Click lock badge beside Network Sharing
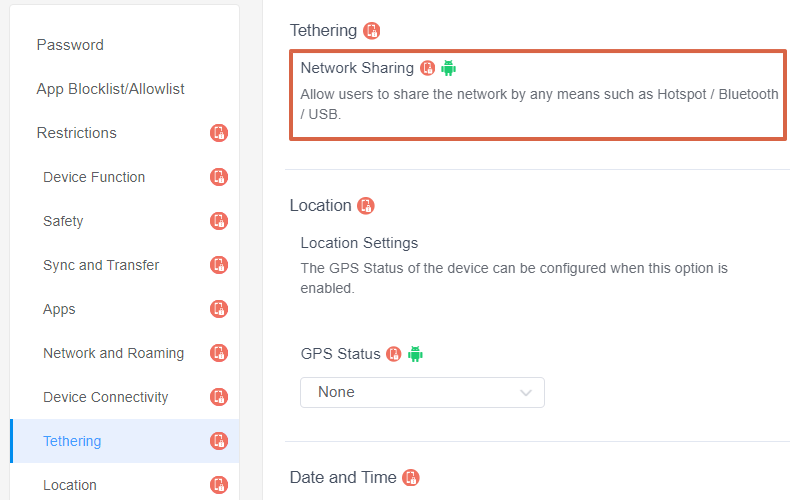 coord(427,68)
